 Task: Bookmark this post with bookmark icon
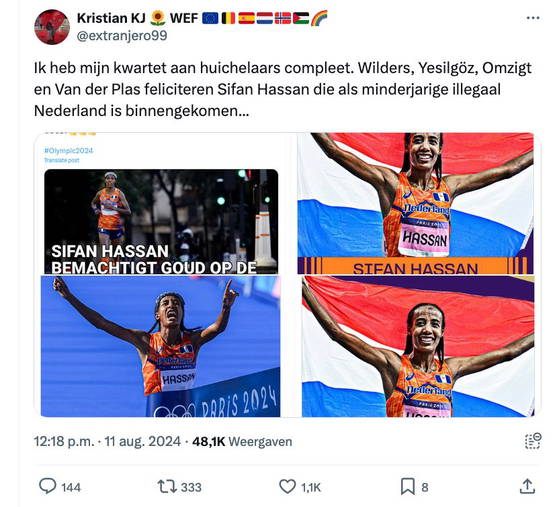coord(408,486)
